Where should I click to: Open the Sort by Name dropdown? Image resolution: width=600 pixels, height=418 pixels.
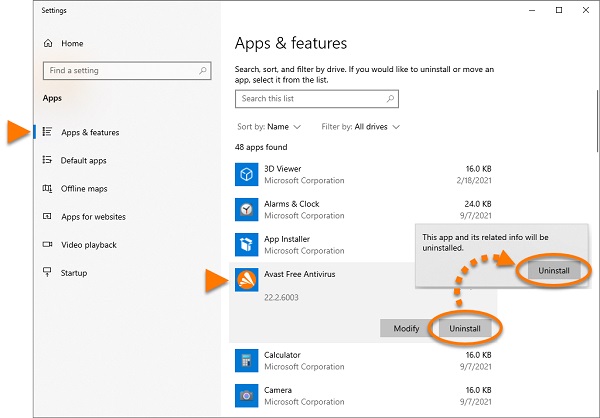click(269, 127)
